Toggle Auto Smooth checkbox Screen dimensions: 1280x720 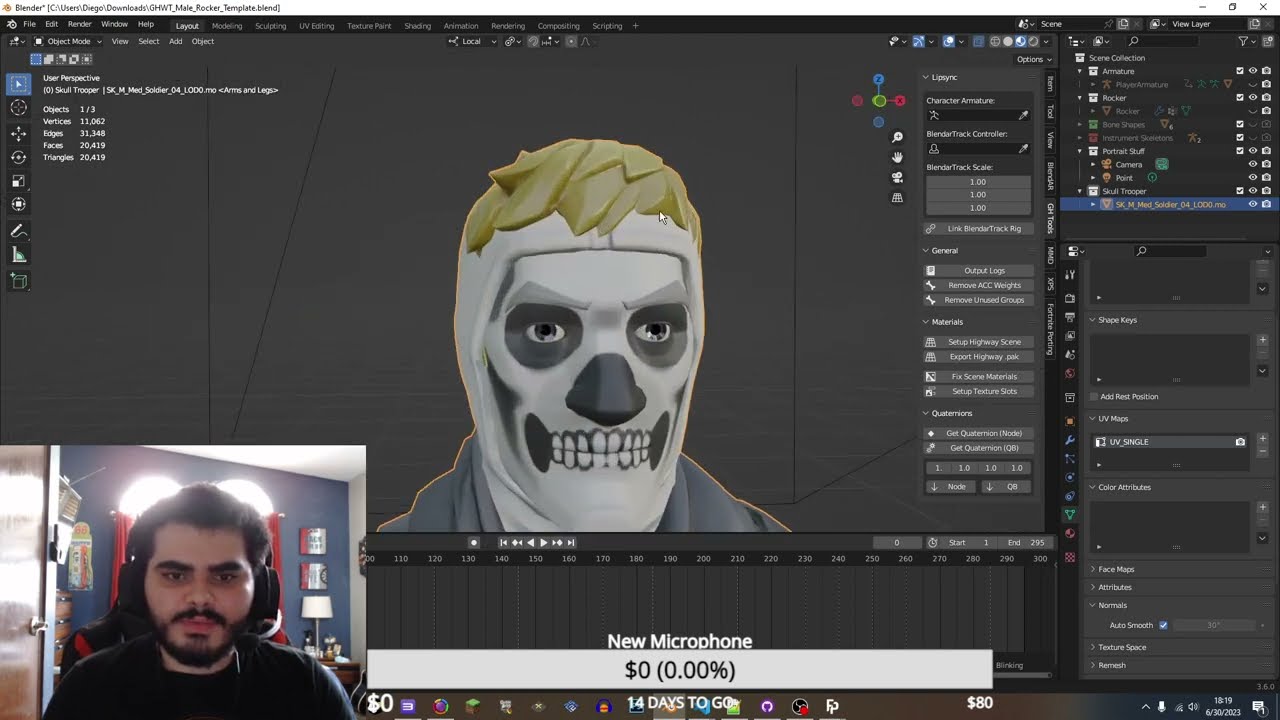tap(1163, 625)
